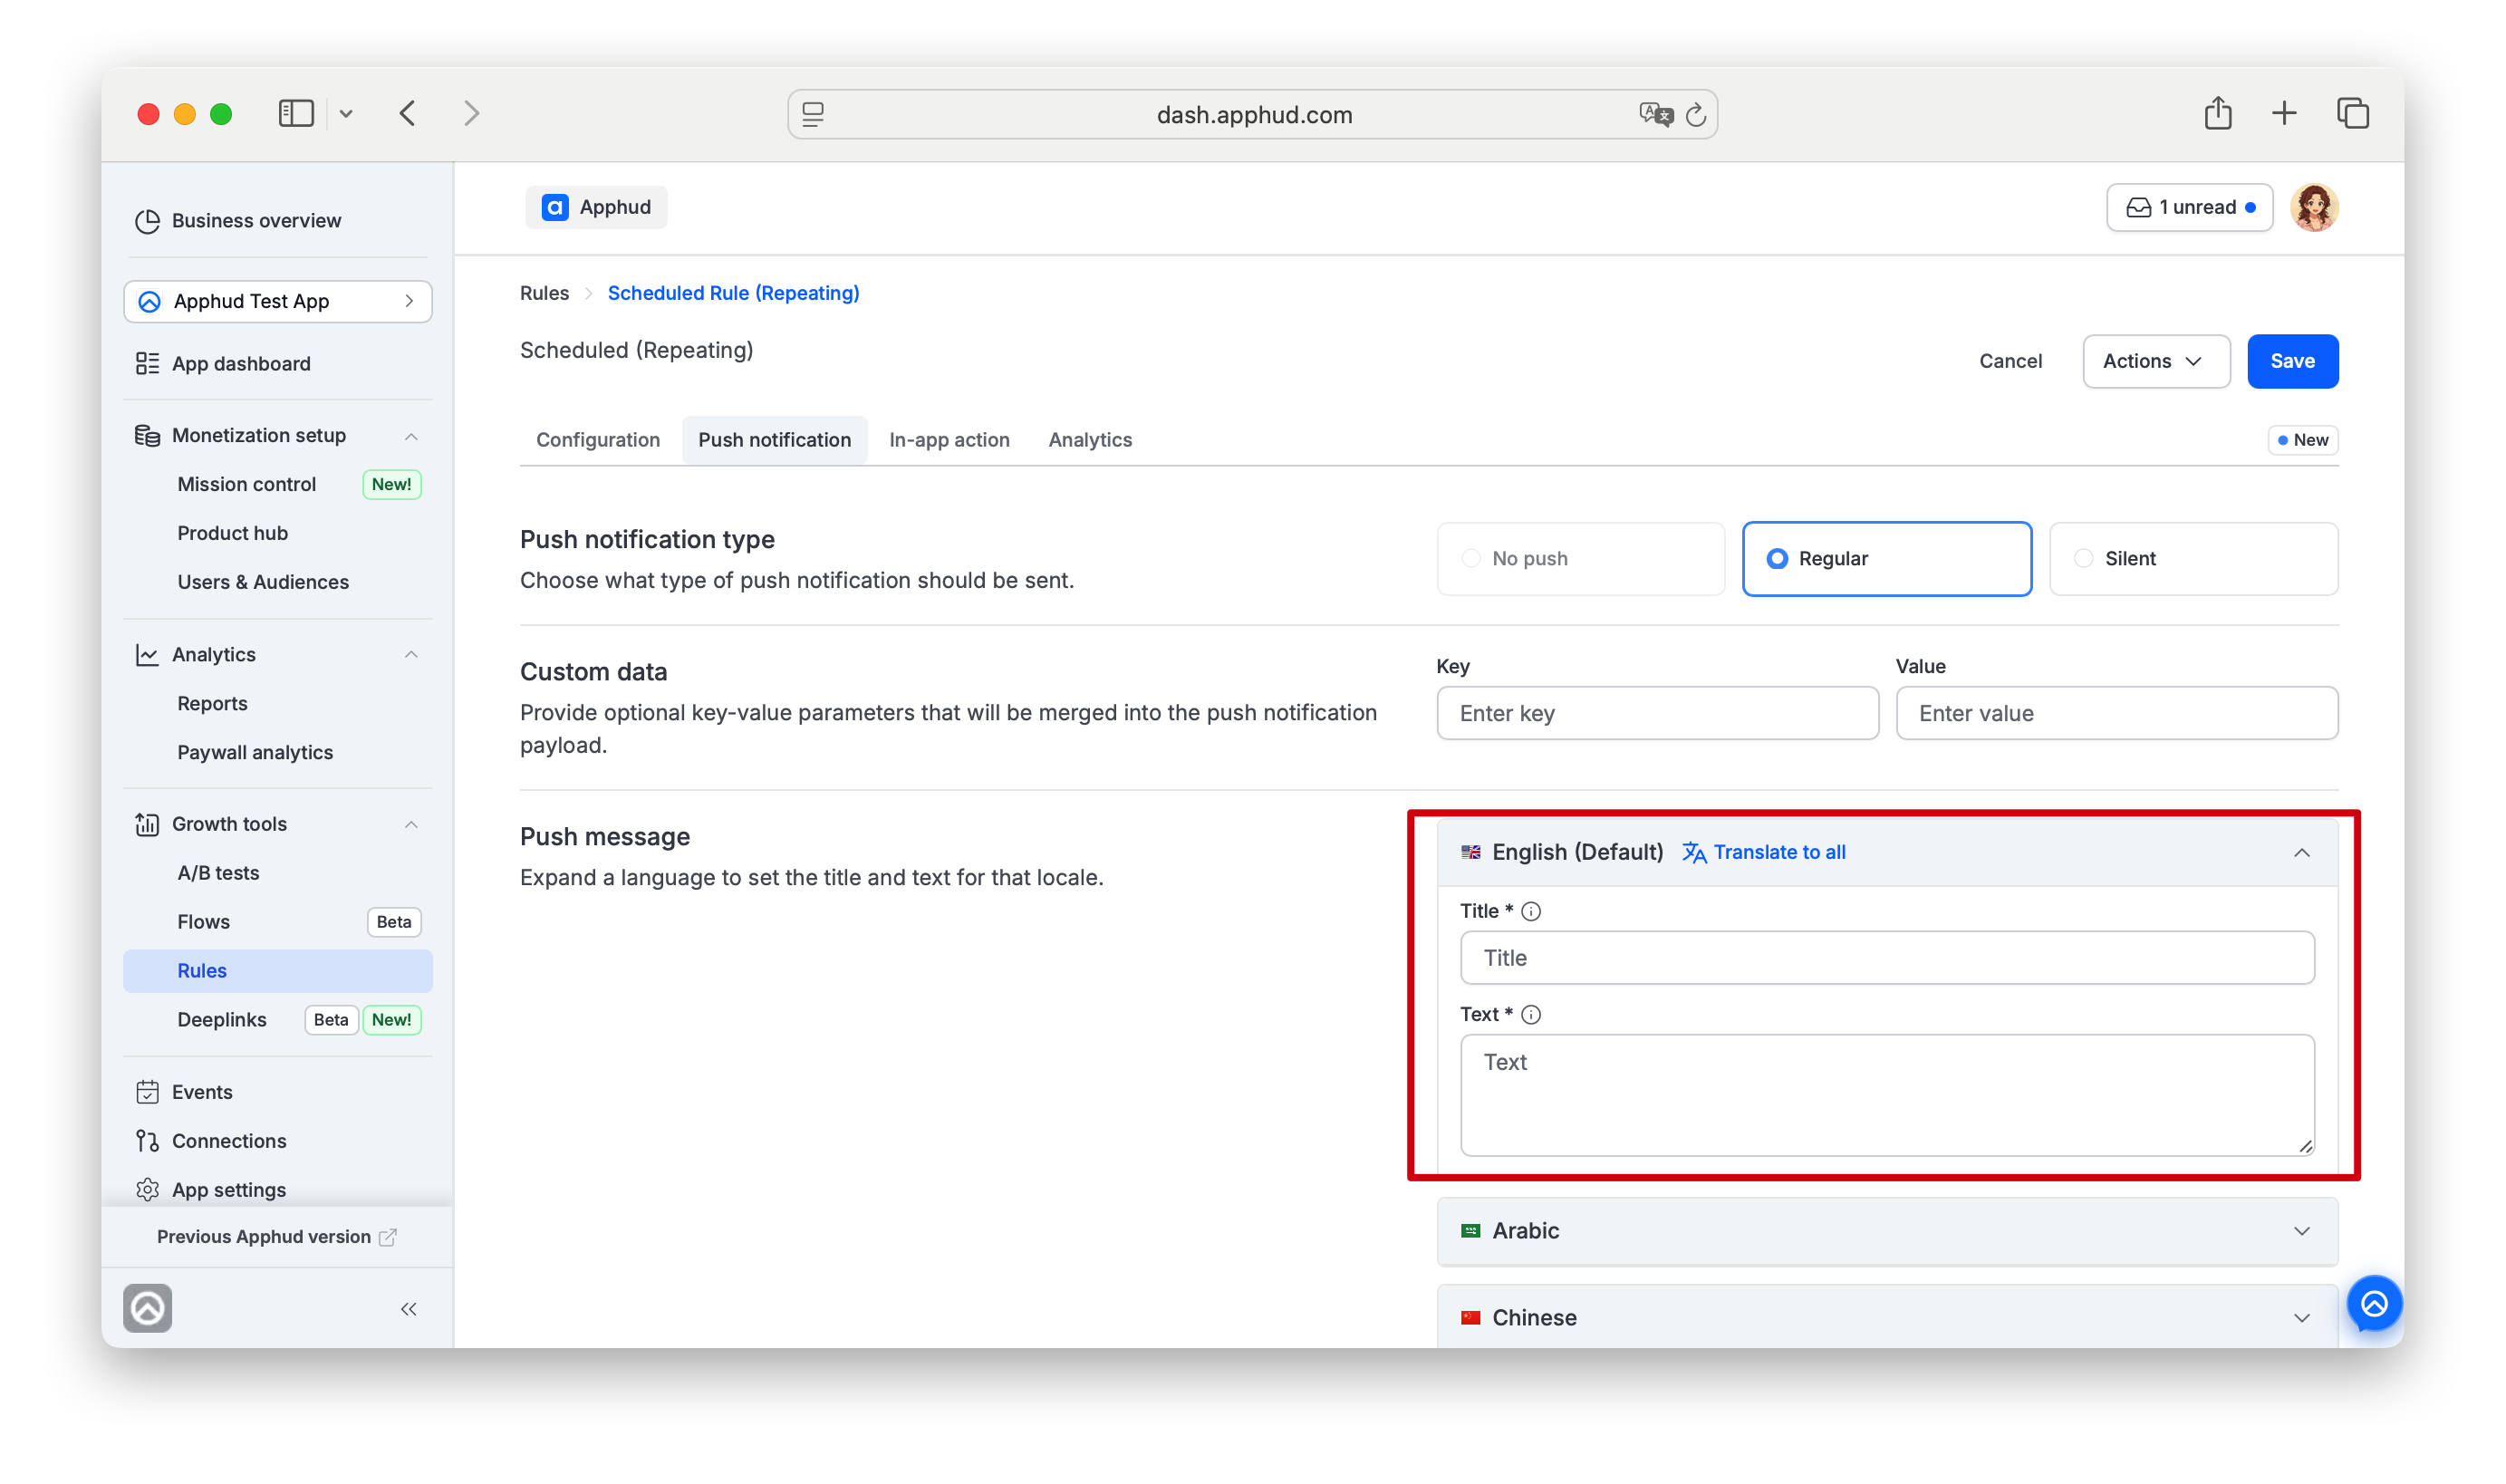
Task: Click the Cancel button
Action: tap(2010, 361)
